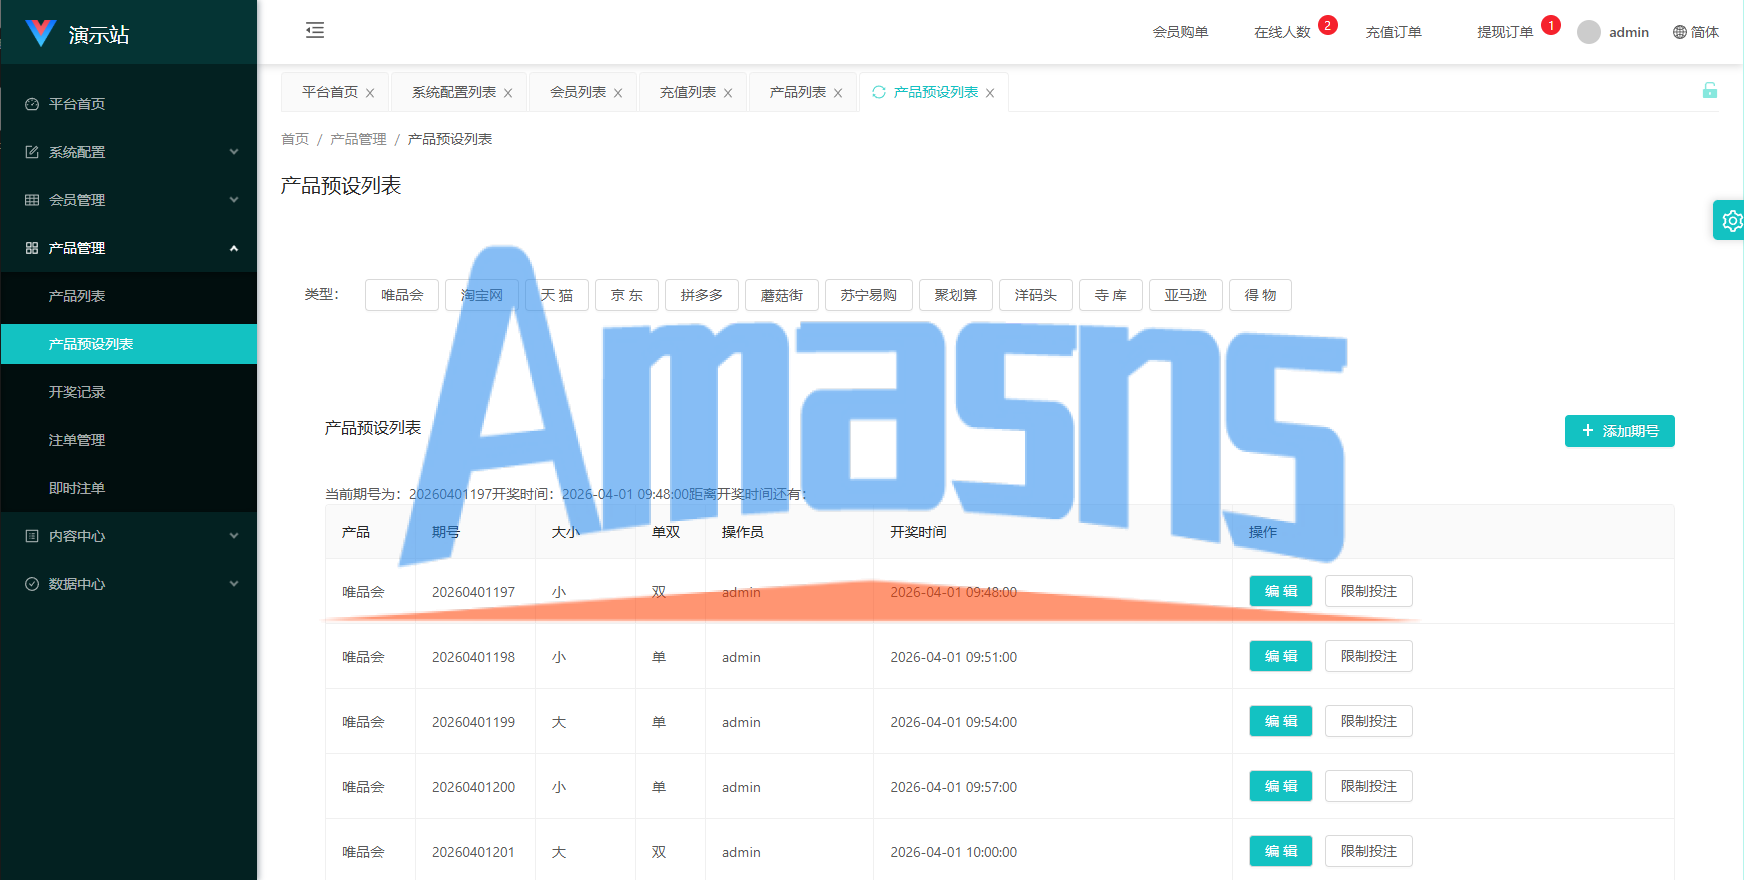Select 苏宁易购 type filter
This screenshot has height=880, width=1744.
click(x=869, y=295)
